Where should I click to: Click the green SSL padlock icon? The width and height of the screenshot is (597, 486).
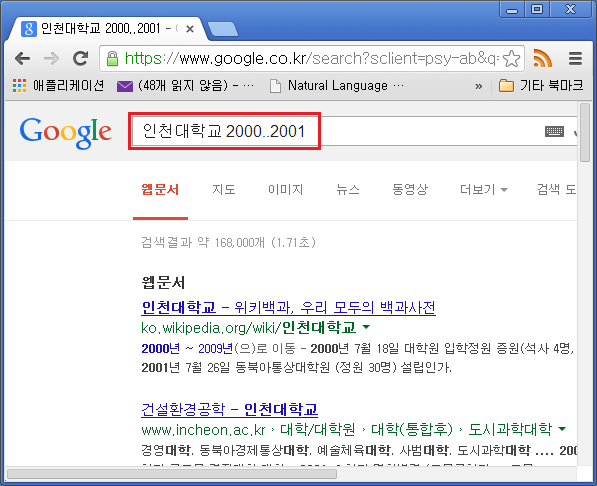tap(112, 59)
